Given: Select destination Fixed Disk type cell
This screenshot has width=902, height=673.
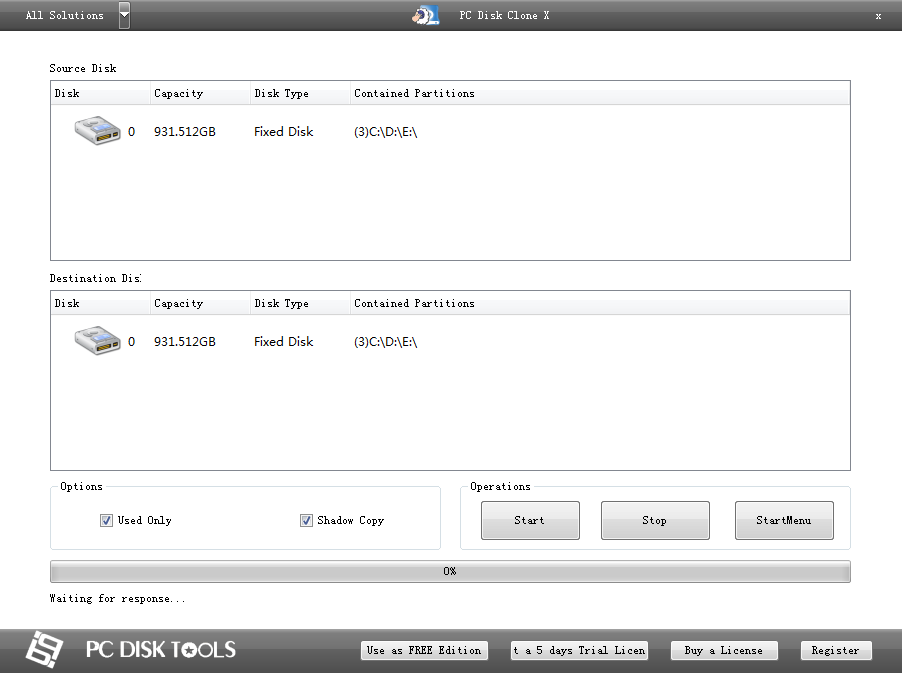Looking at the screenshot, I should [284, 342].
